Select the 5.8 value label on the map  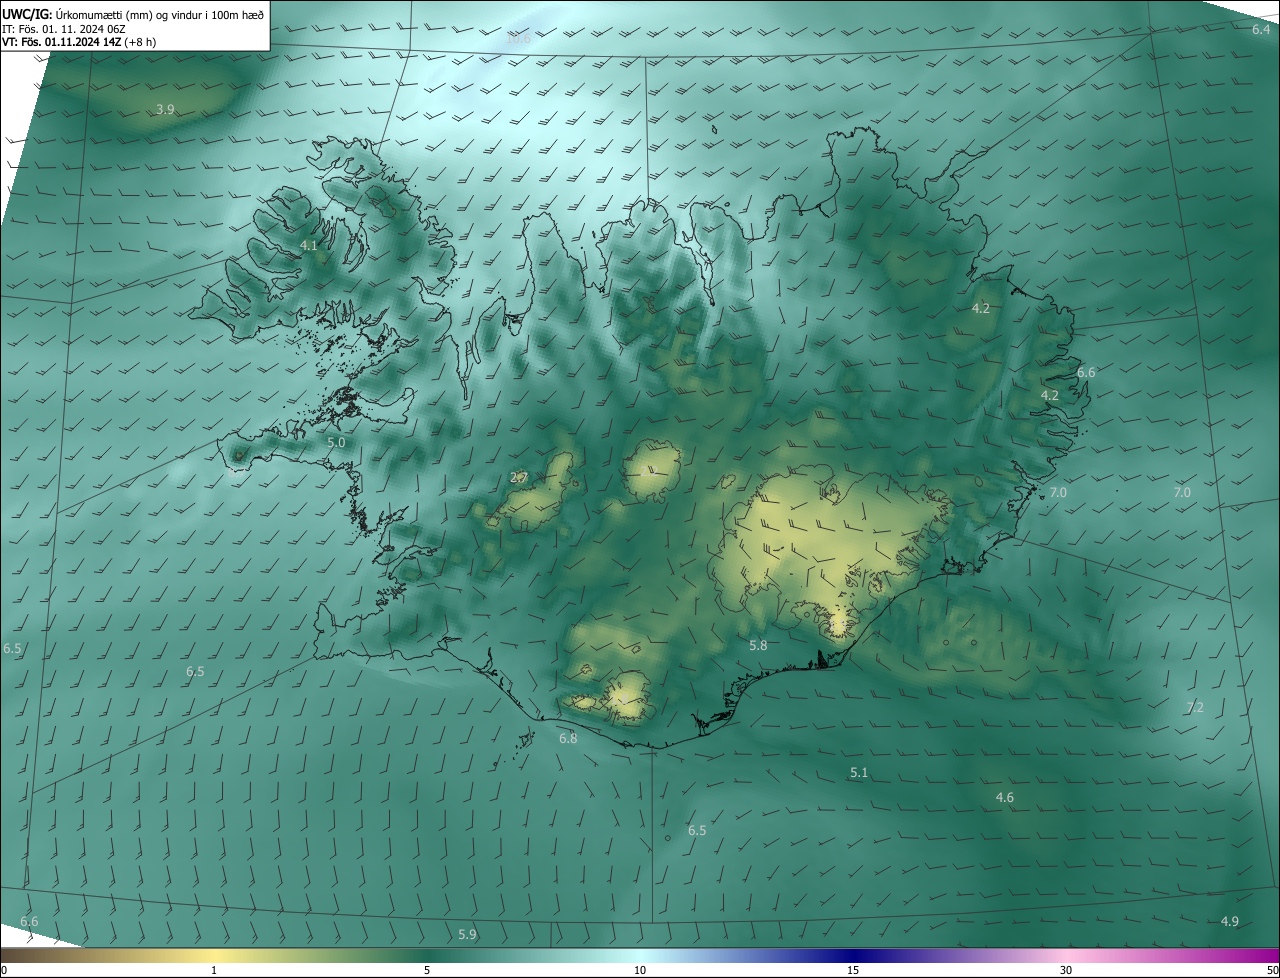click(758, 646)
